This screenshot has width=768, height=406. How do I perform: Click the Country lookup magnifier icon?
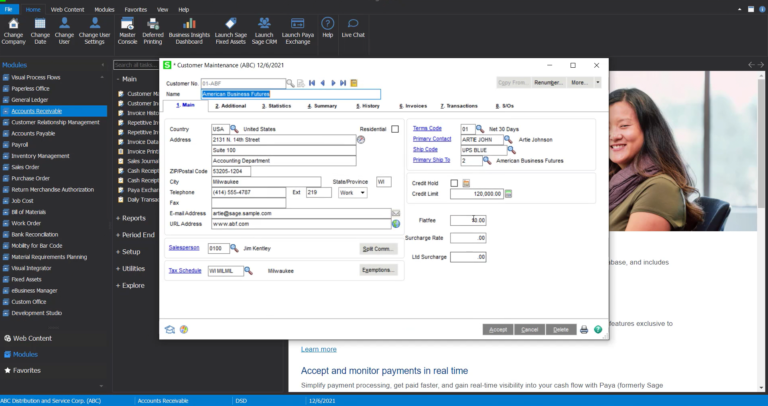pyautogui.click(x=234, y=129)
